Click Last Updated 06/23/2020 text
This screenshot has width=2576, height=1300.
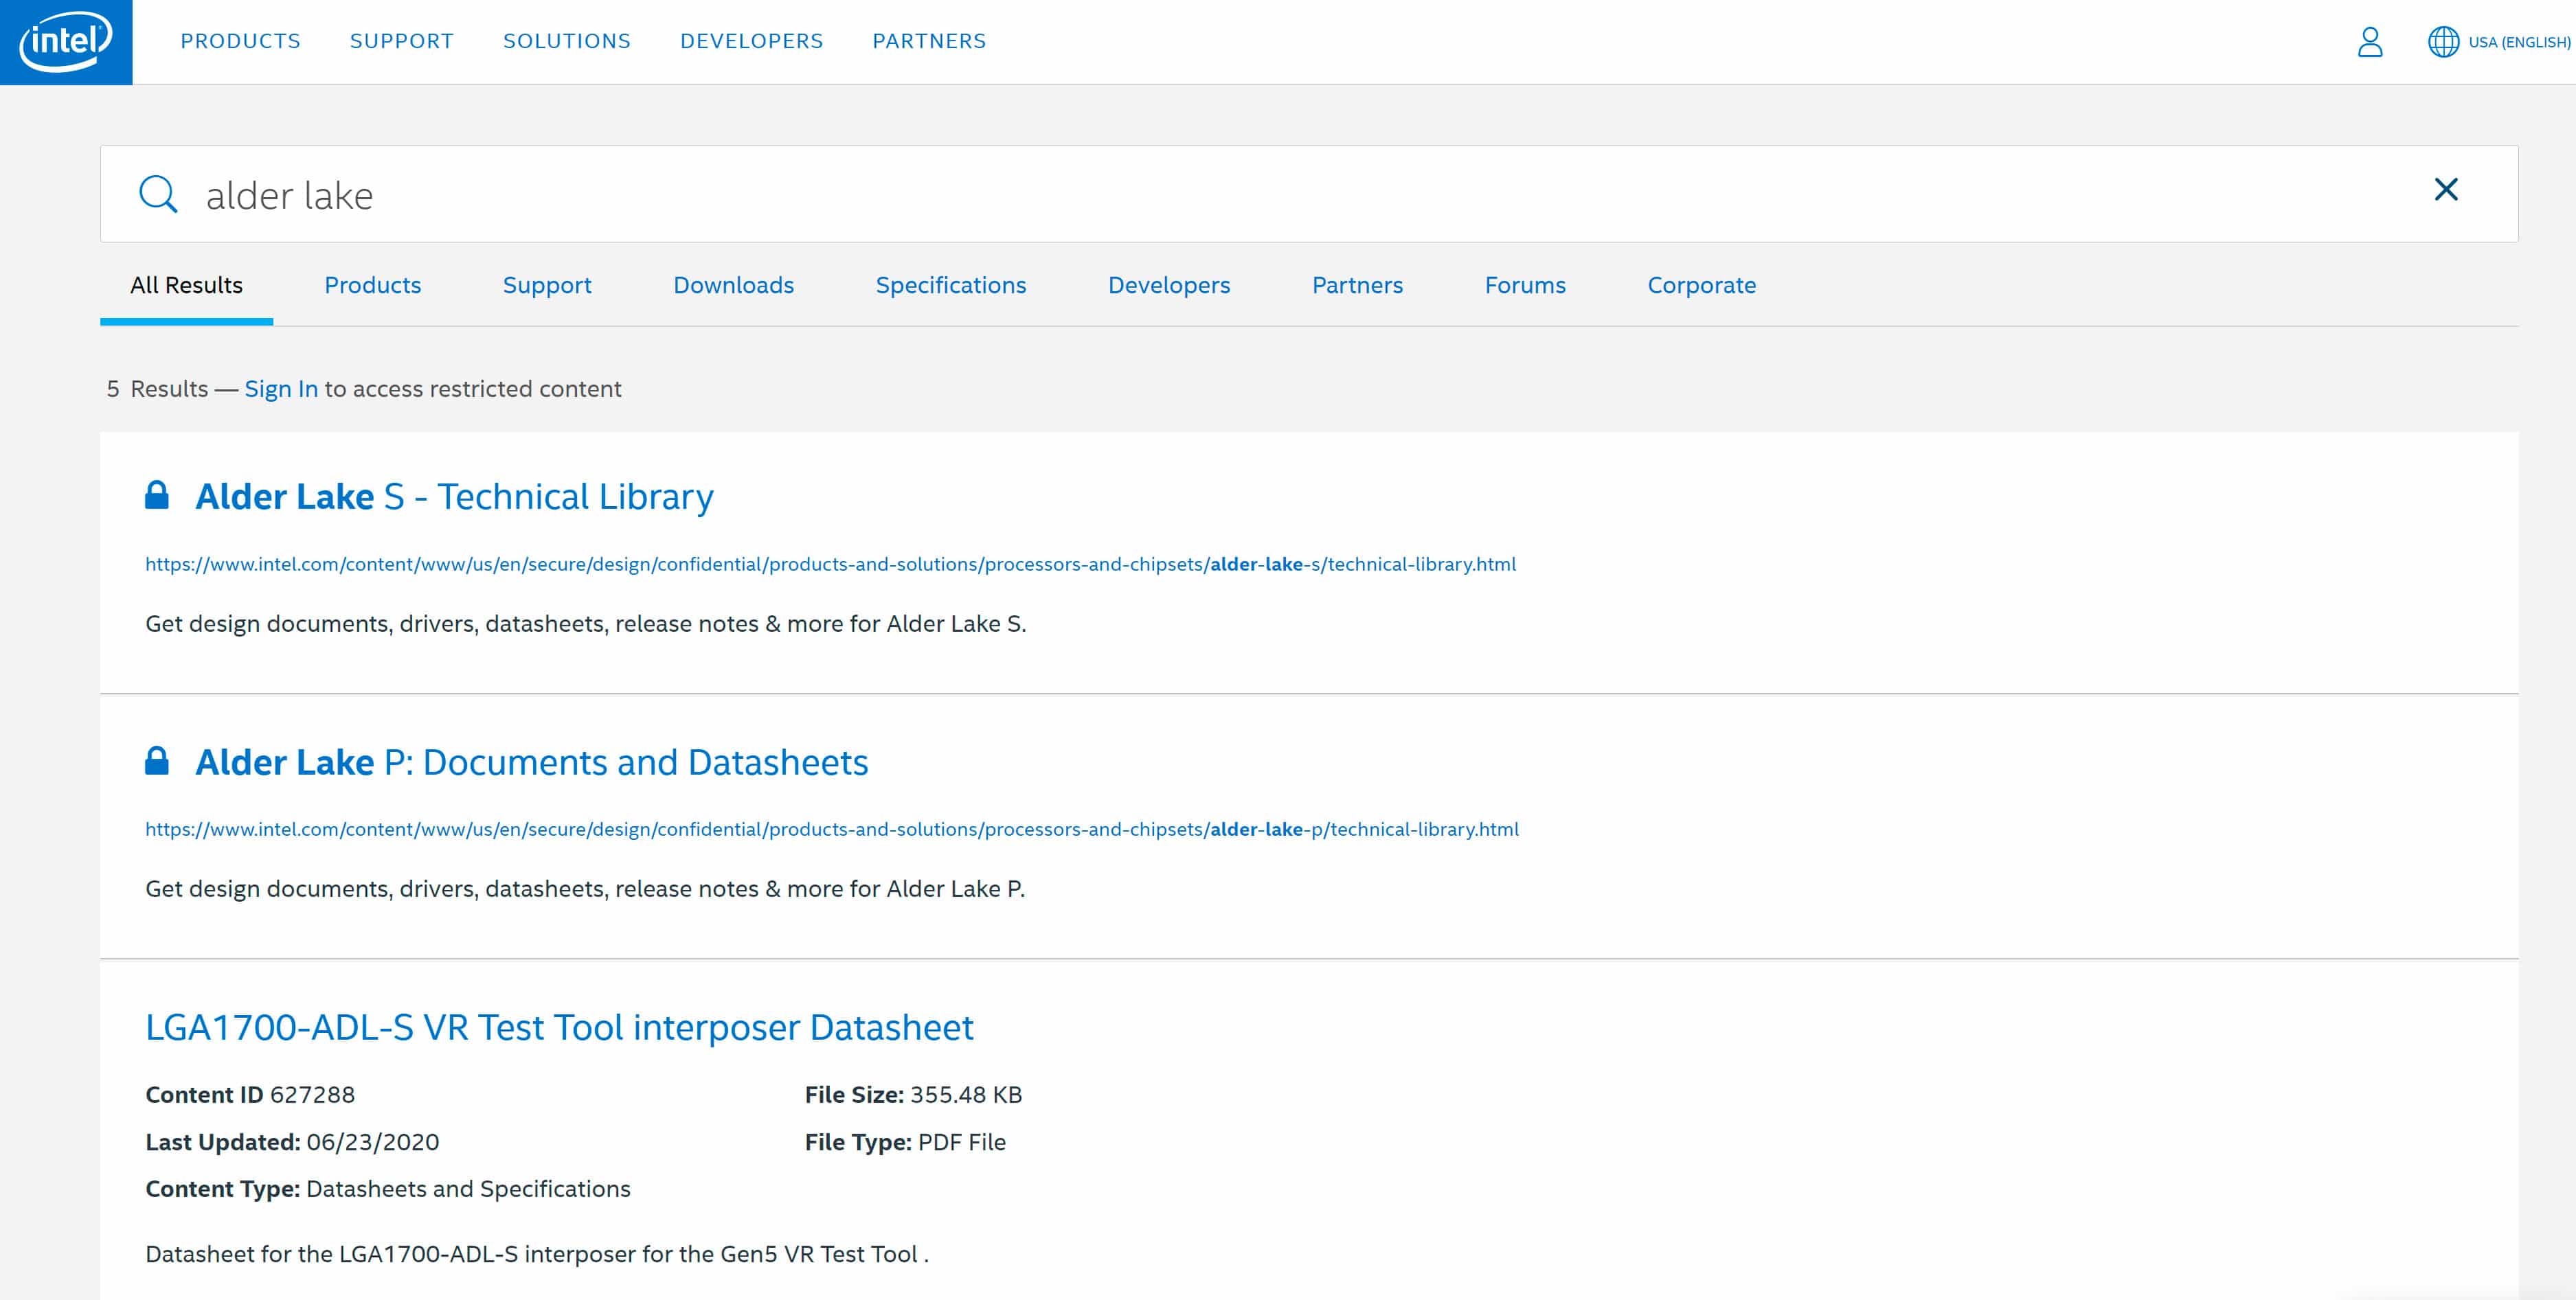(292, 1142)
